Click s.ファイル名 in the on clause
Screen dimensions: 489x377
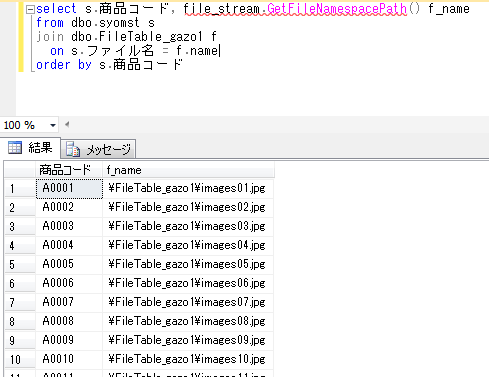(112, 51)
